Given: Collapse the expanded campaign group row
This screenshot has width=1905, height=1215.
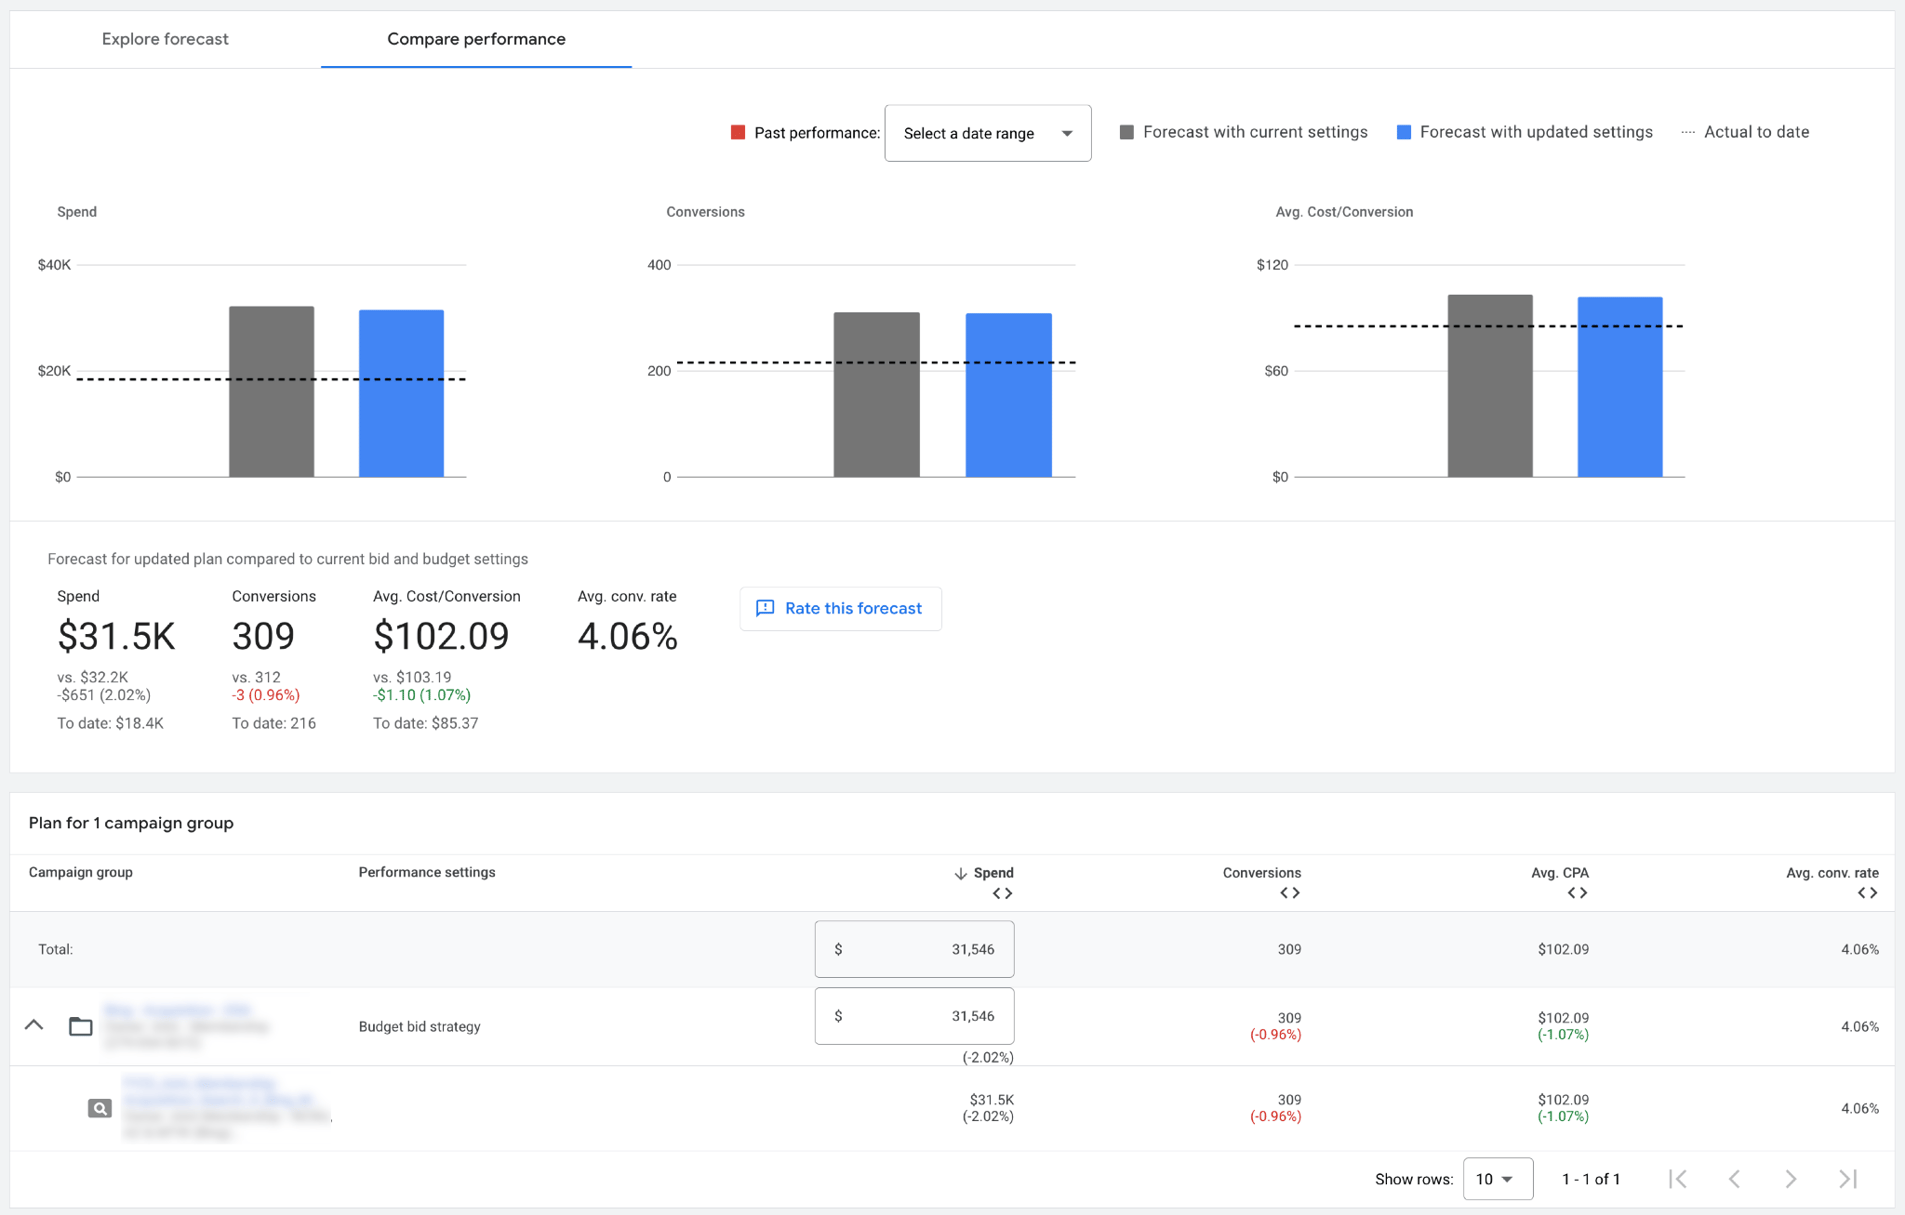Looking at the screenshot, I should coord(34,1026).
